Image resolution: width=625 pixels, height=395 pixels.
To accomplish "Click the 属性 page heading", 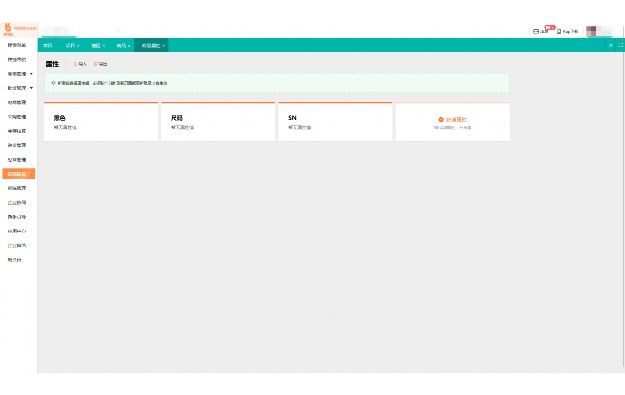I will 52,64.
